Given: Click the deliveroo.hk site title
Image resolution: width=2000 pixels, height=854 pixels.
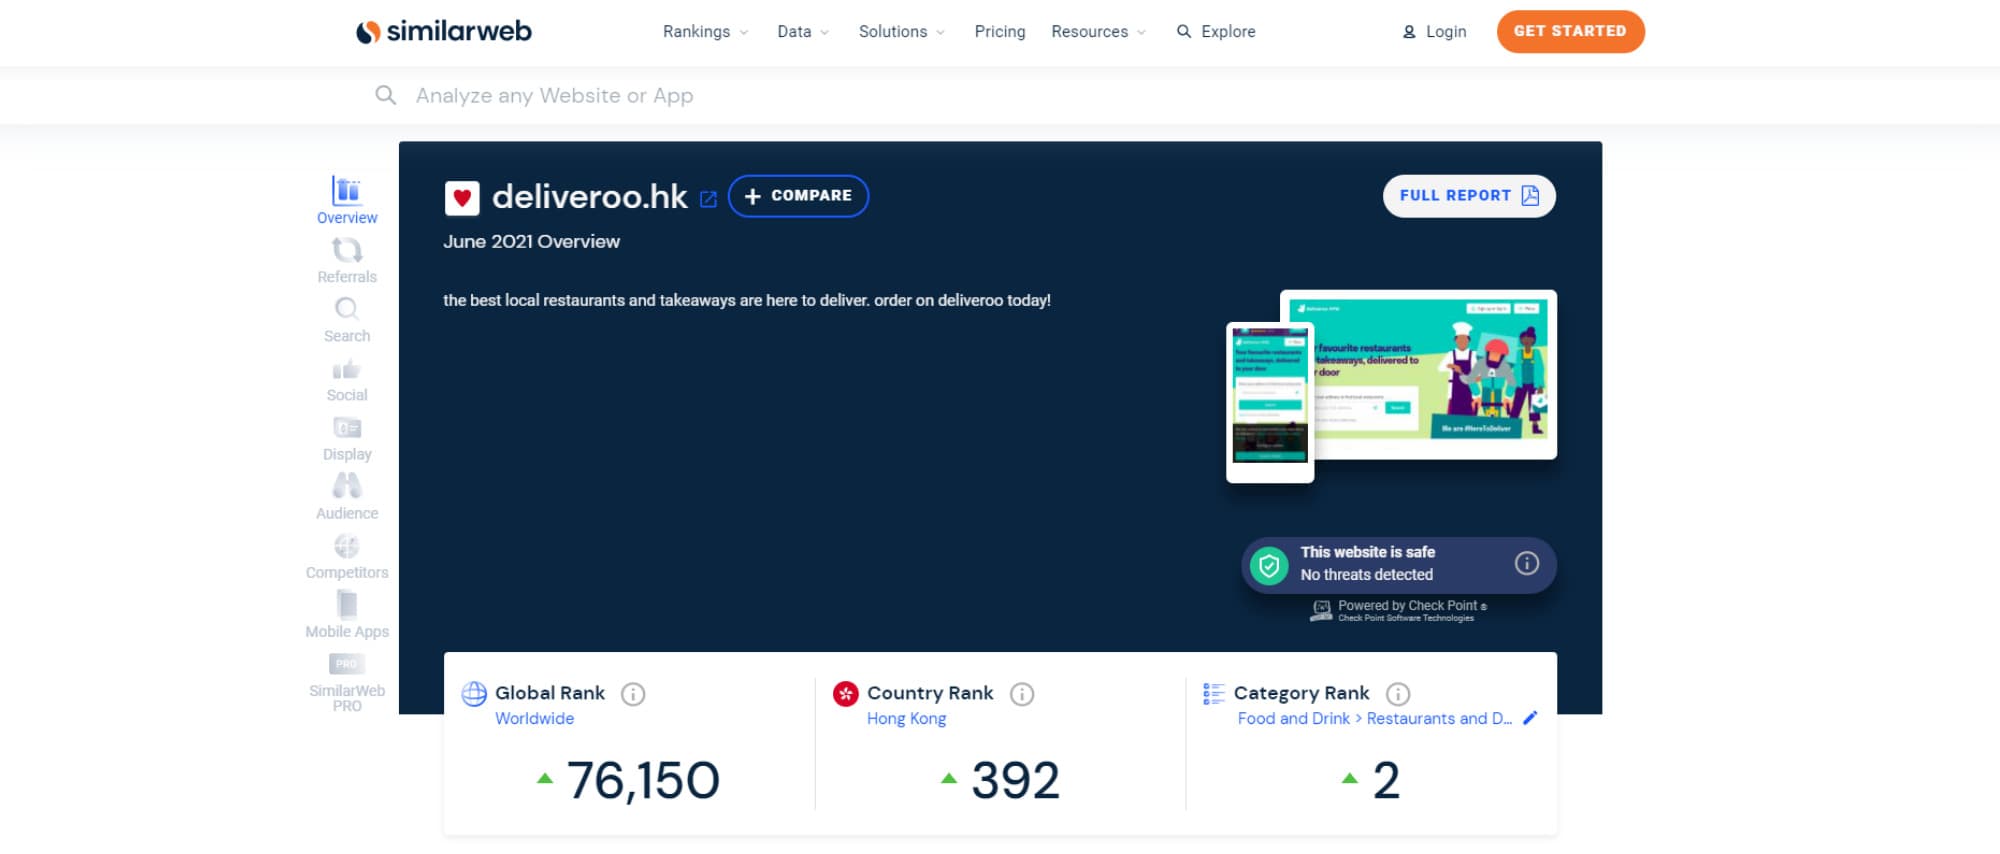Looking at the screenshot, I should coord(589,197).
